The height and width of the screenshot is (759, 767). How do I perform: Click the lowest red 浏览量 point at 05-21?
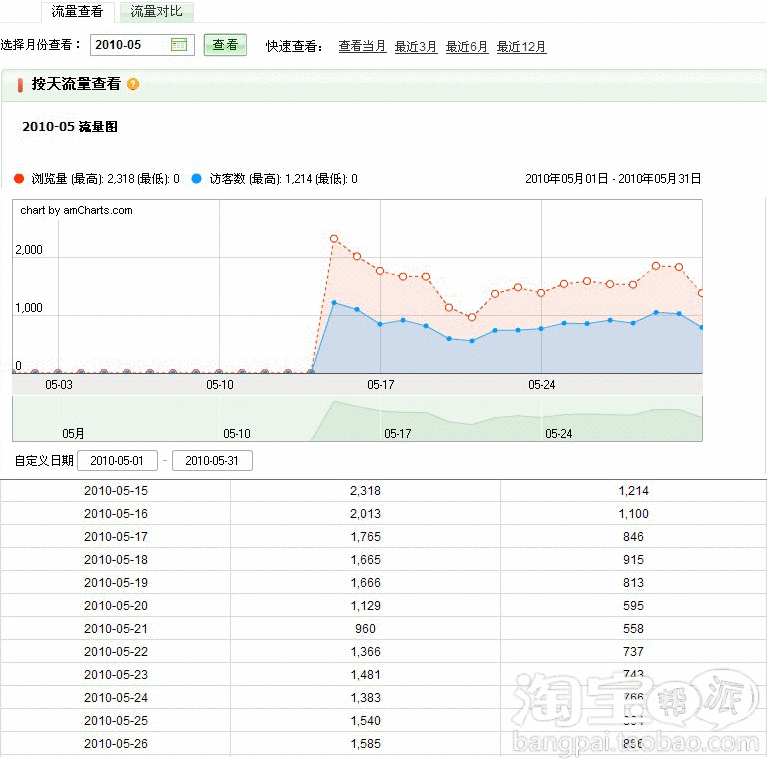(x=472, y=317)
